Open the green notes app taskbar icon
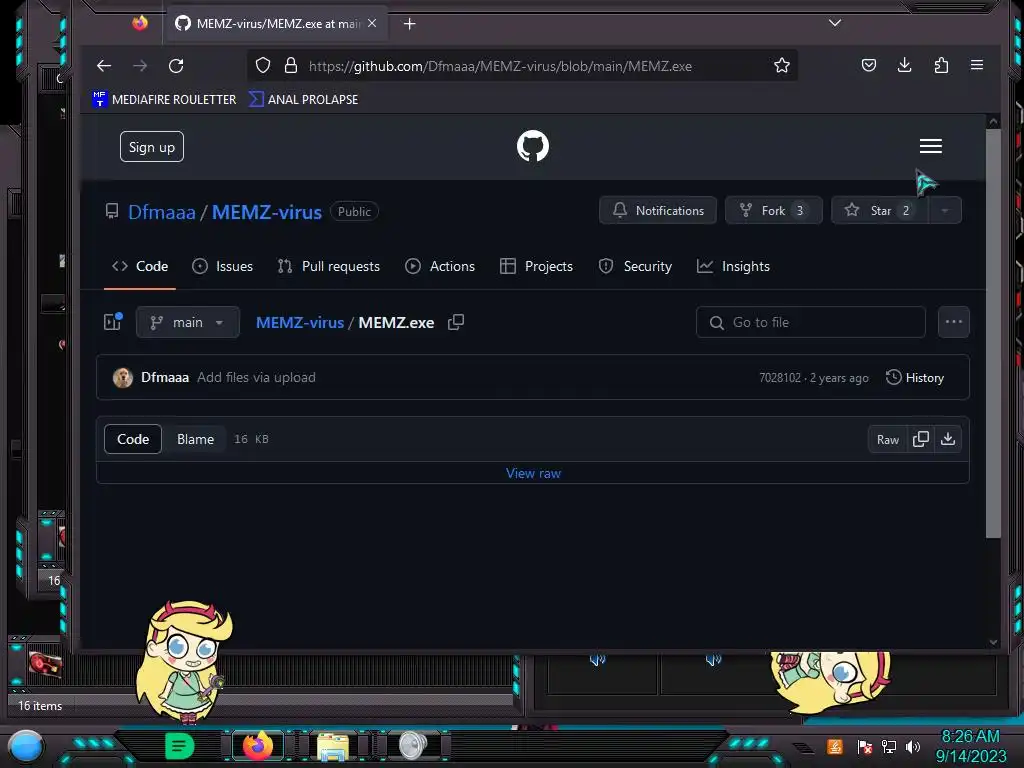This screenshot has height=768, width=1024. [180, 746]
